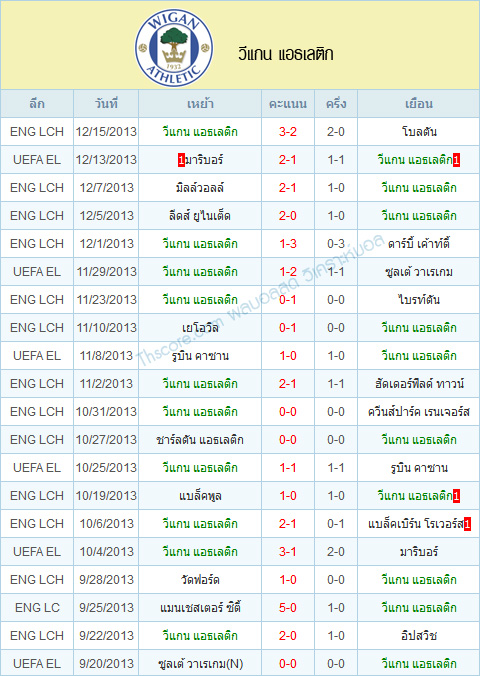480x676 pixels.
Task: Open the 1-3 score on 12/1/2013
Action: pos(288,244)
